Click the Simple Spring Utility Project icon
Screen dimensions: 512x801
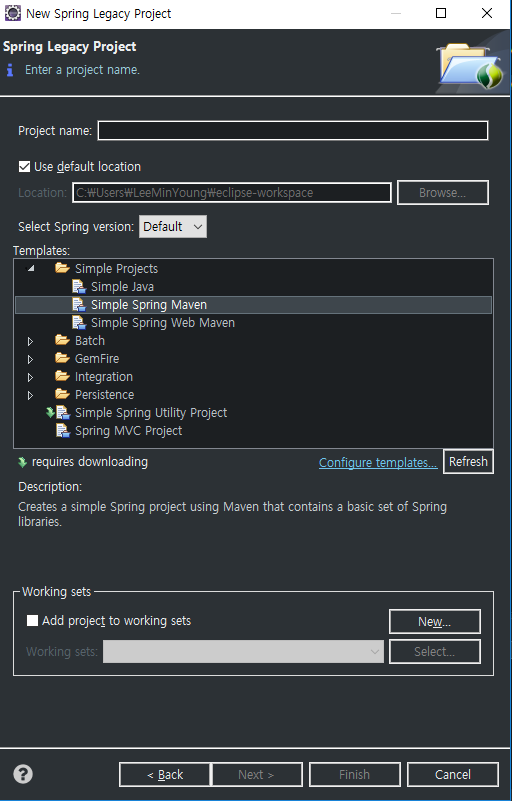(x=62, y=412)
